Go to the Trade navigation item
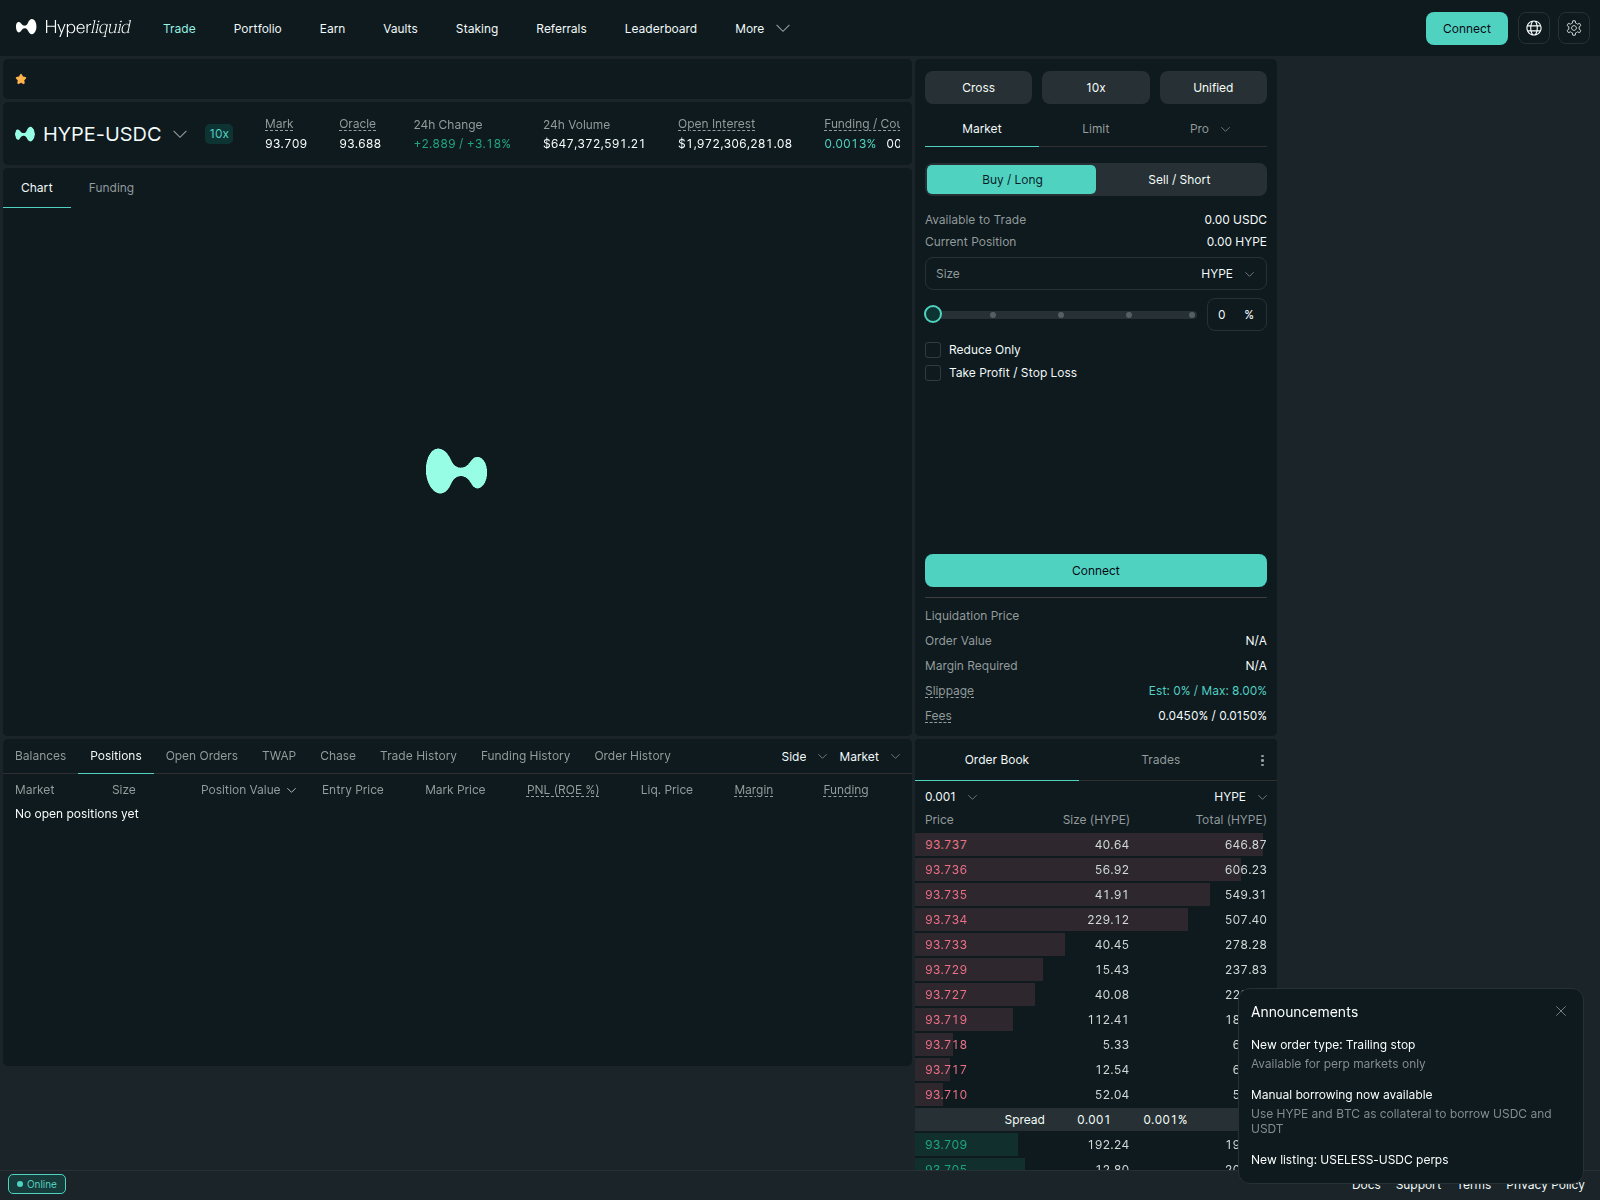The image size is (1600, 1200). pos(179,29)
